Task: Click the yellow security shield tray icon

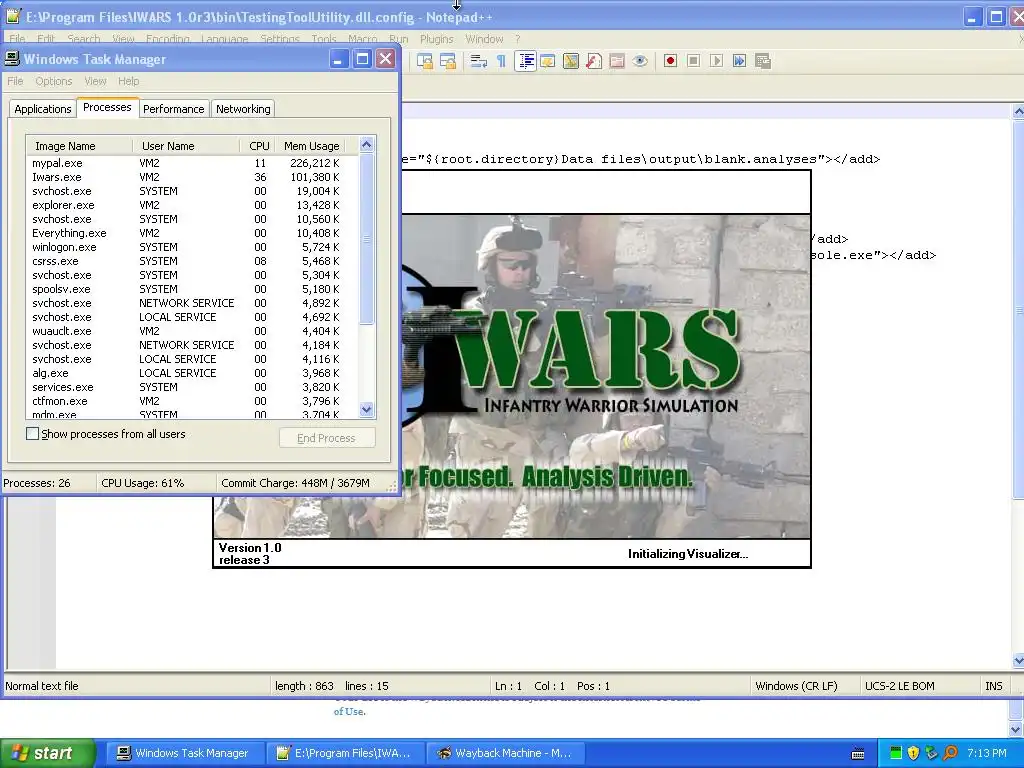Action: click(x=914, y=753)
